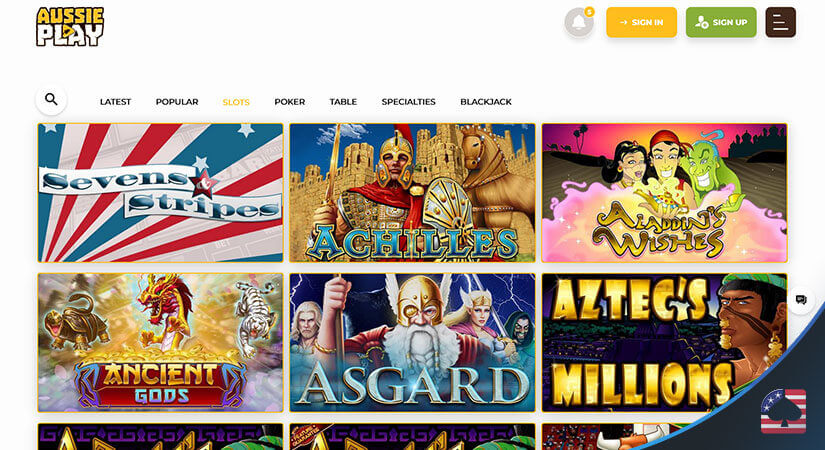825x450 pixels.
Task: Open the Aladdin's Wishes game tile
Action: coord(665,193)
